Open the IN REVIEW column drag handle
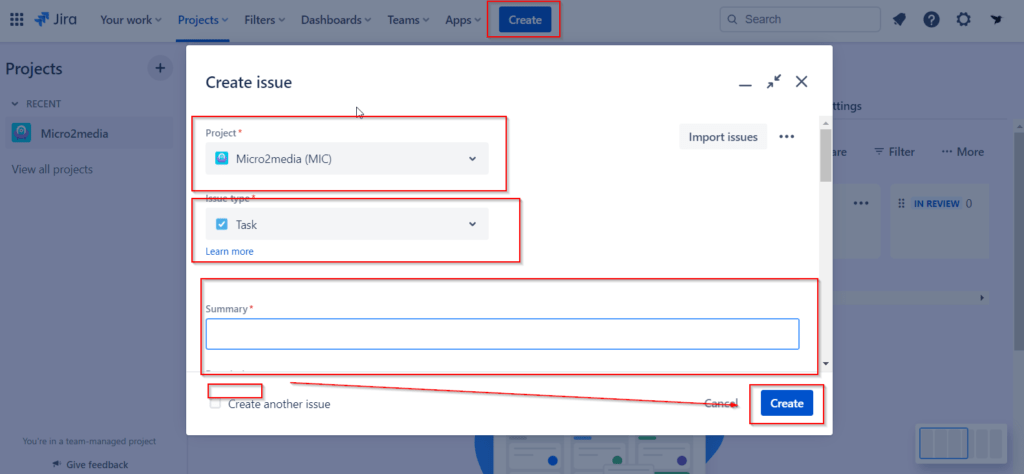The image size is (1024, 474). pos(902,204)
